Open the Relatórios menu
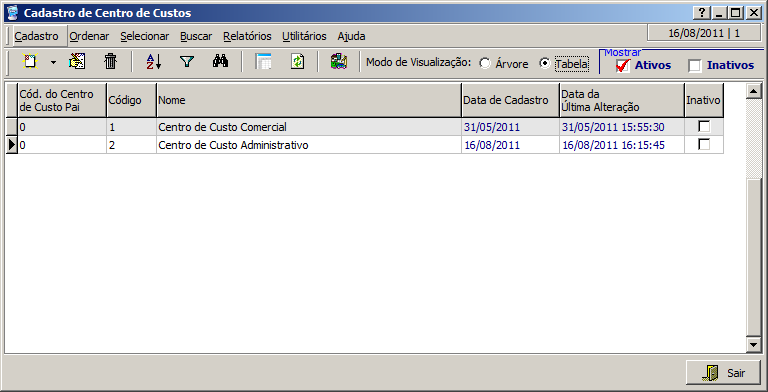The width and height of the screenshot is (768, 392). point(247,36)
